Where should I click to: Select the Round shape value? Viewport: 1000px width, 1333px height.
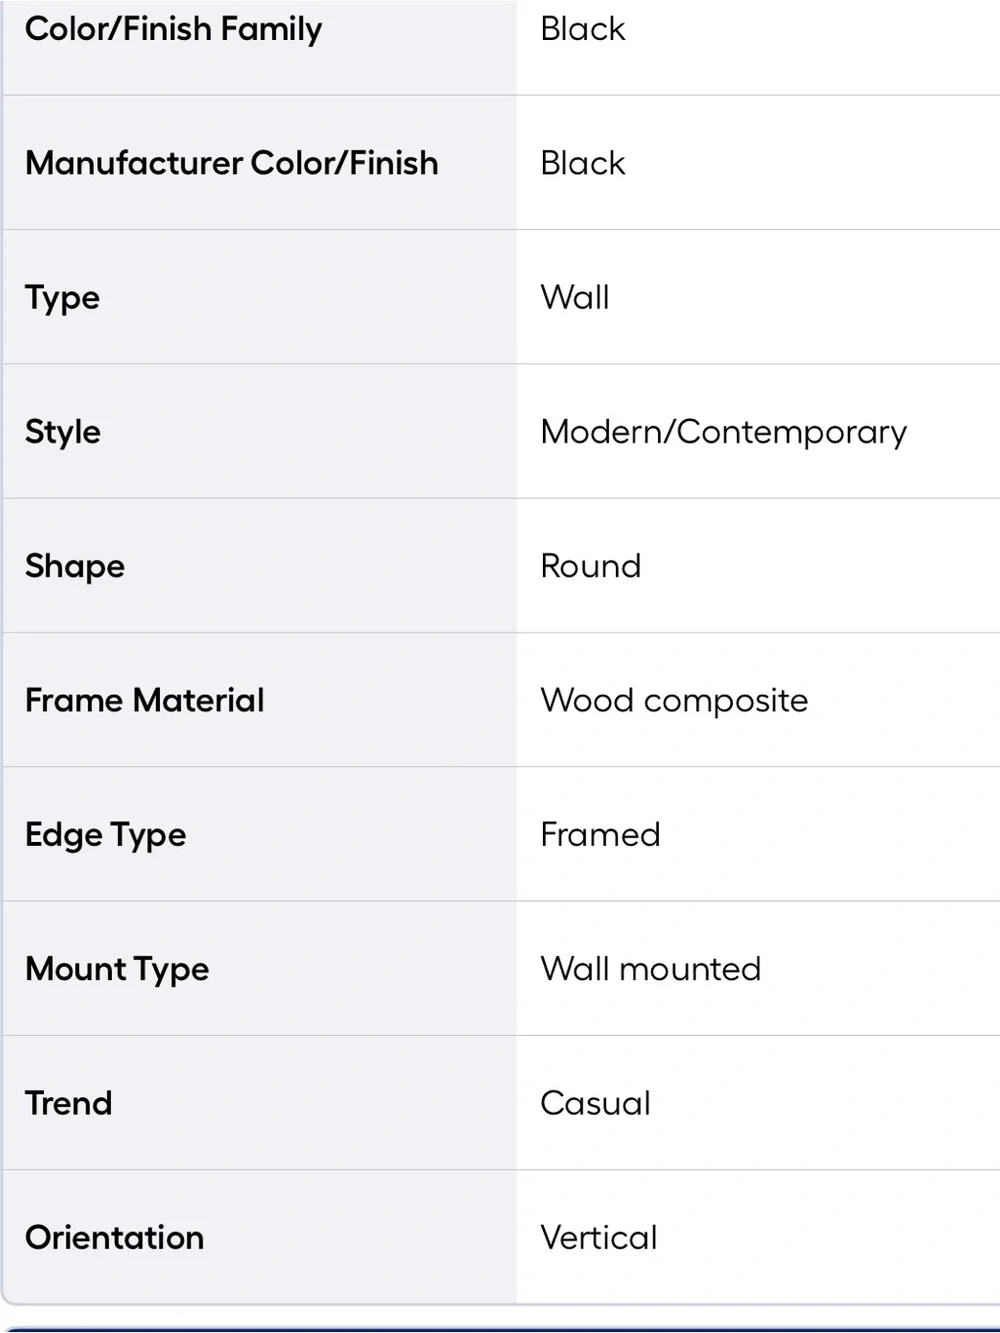[590, 566]
